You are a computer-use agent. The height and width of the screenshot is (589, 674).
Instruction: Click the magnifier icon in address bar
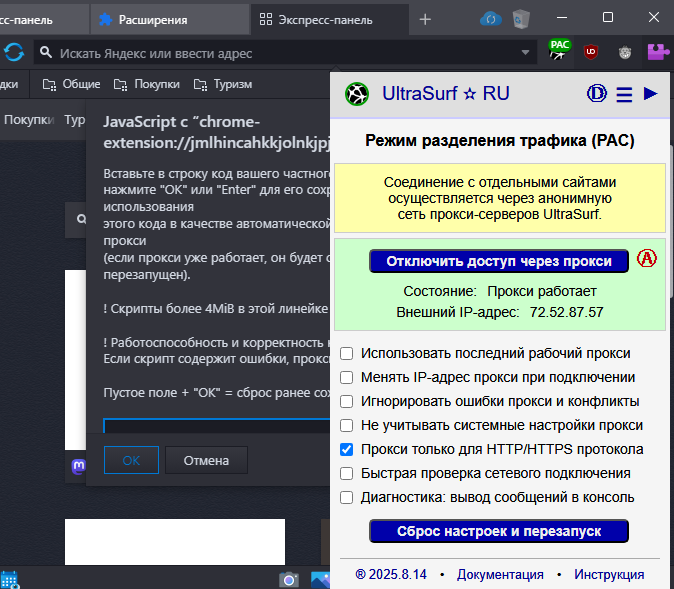tap(46, 53)
